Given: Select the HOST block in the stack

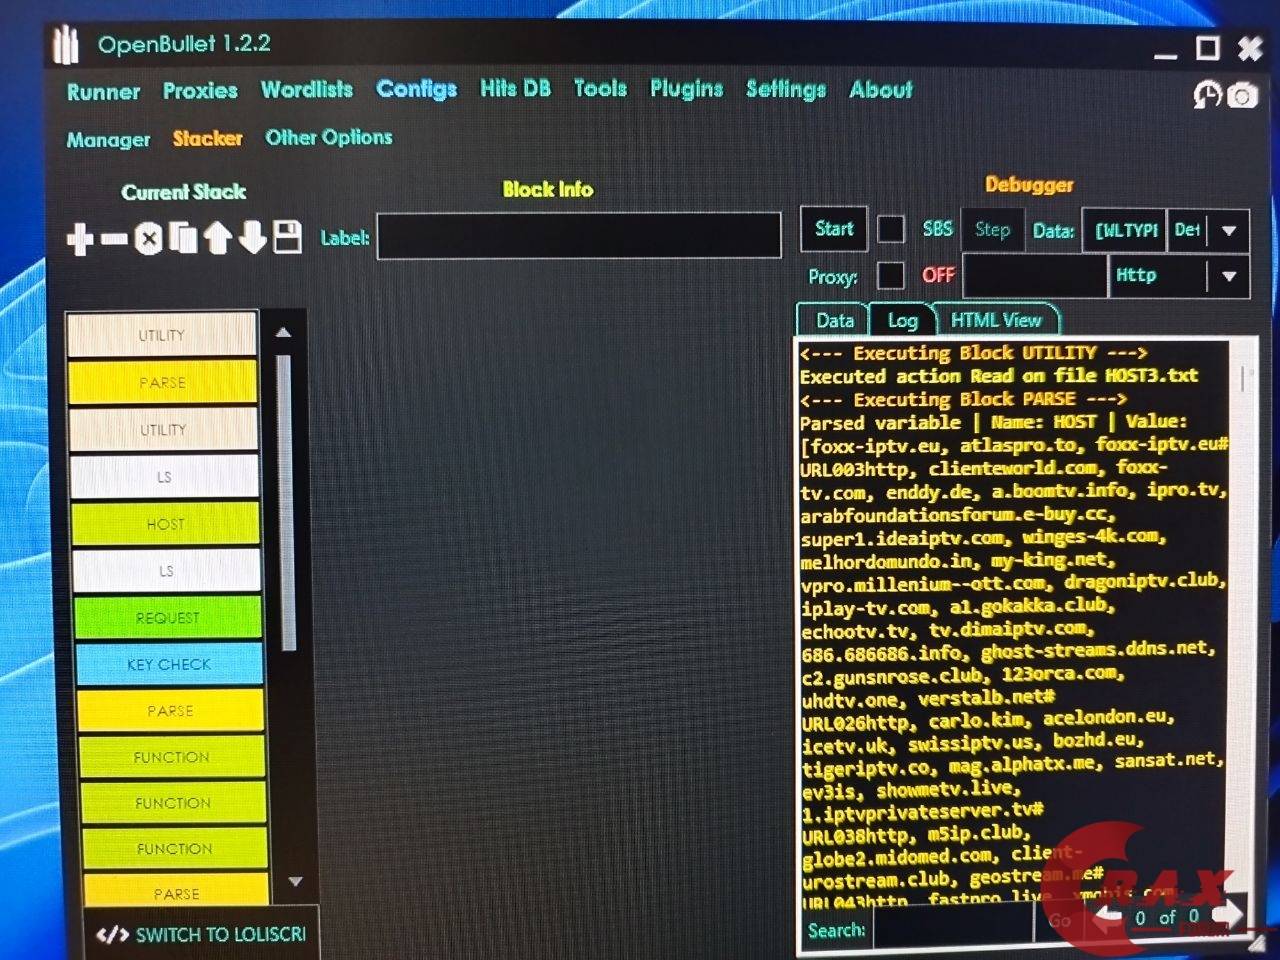Looking at the screenshot, I should (166, 524).
